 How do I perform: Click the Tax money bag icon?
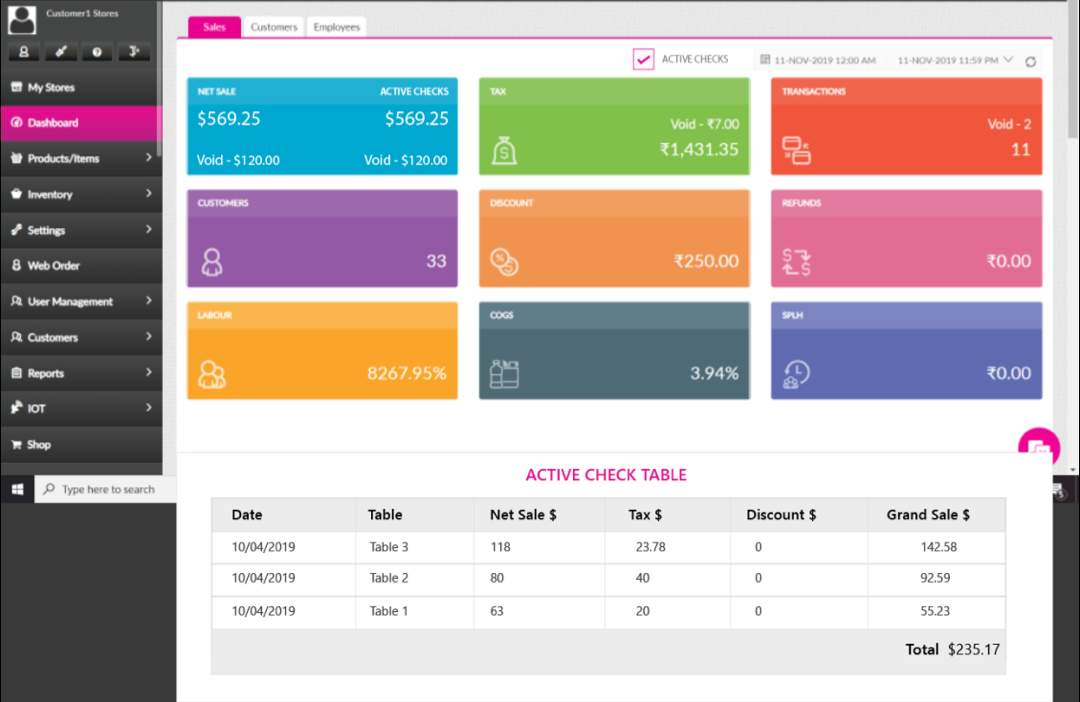(504, 149)
